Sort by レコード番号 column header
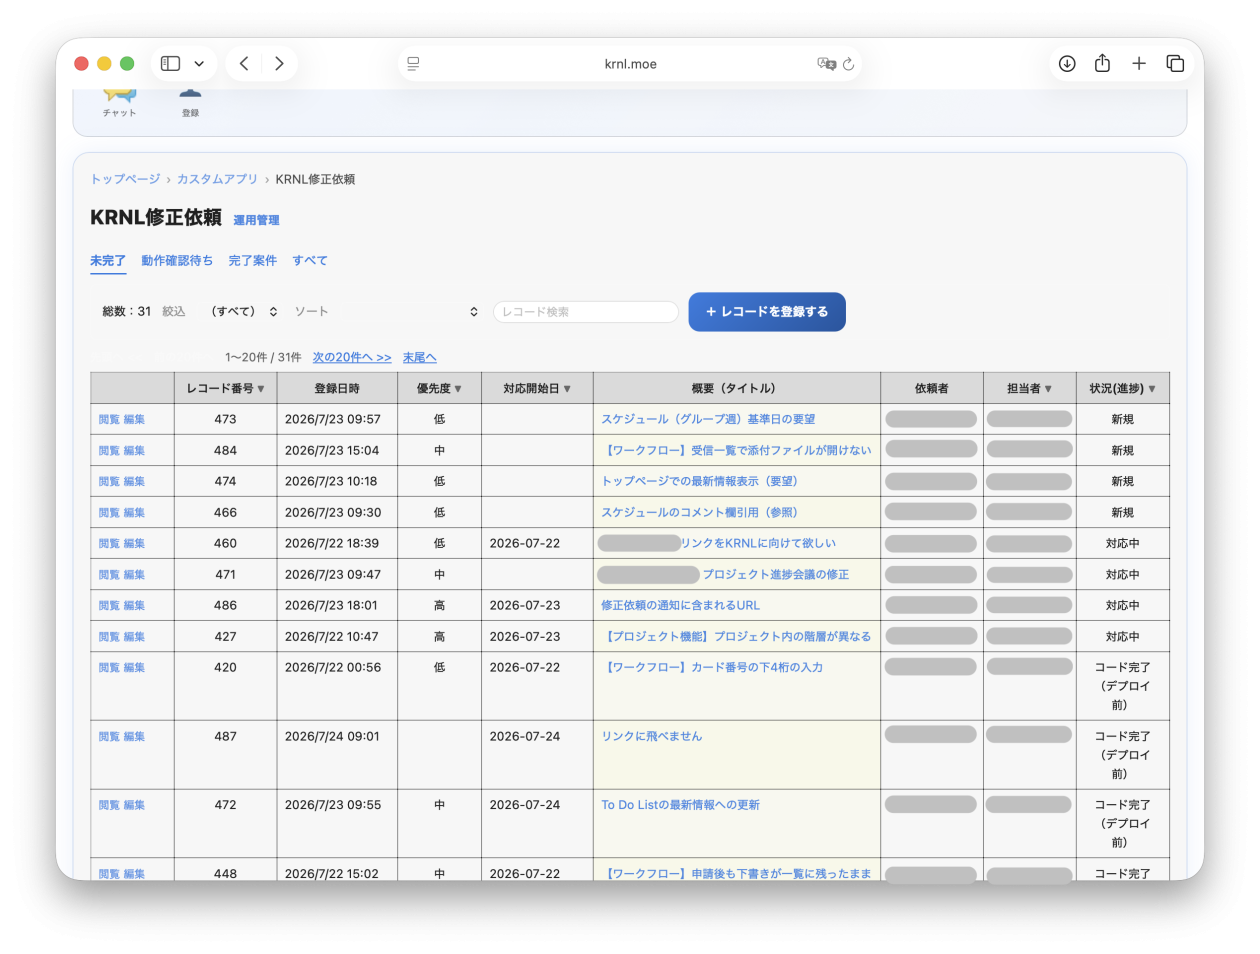 [225, 388]
